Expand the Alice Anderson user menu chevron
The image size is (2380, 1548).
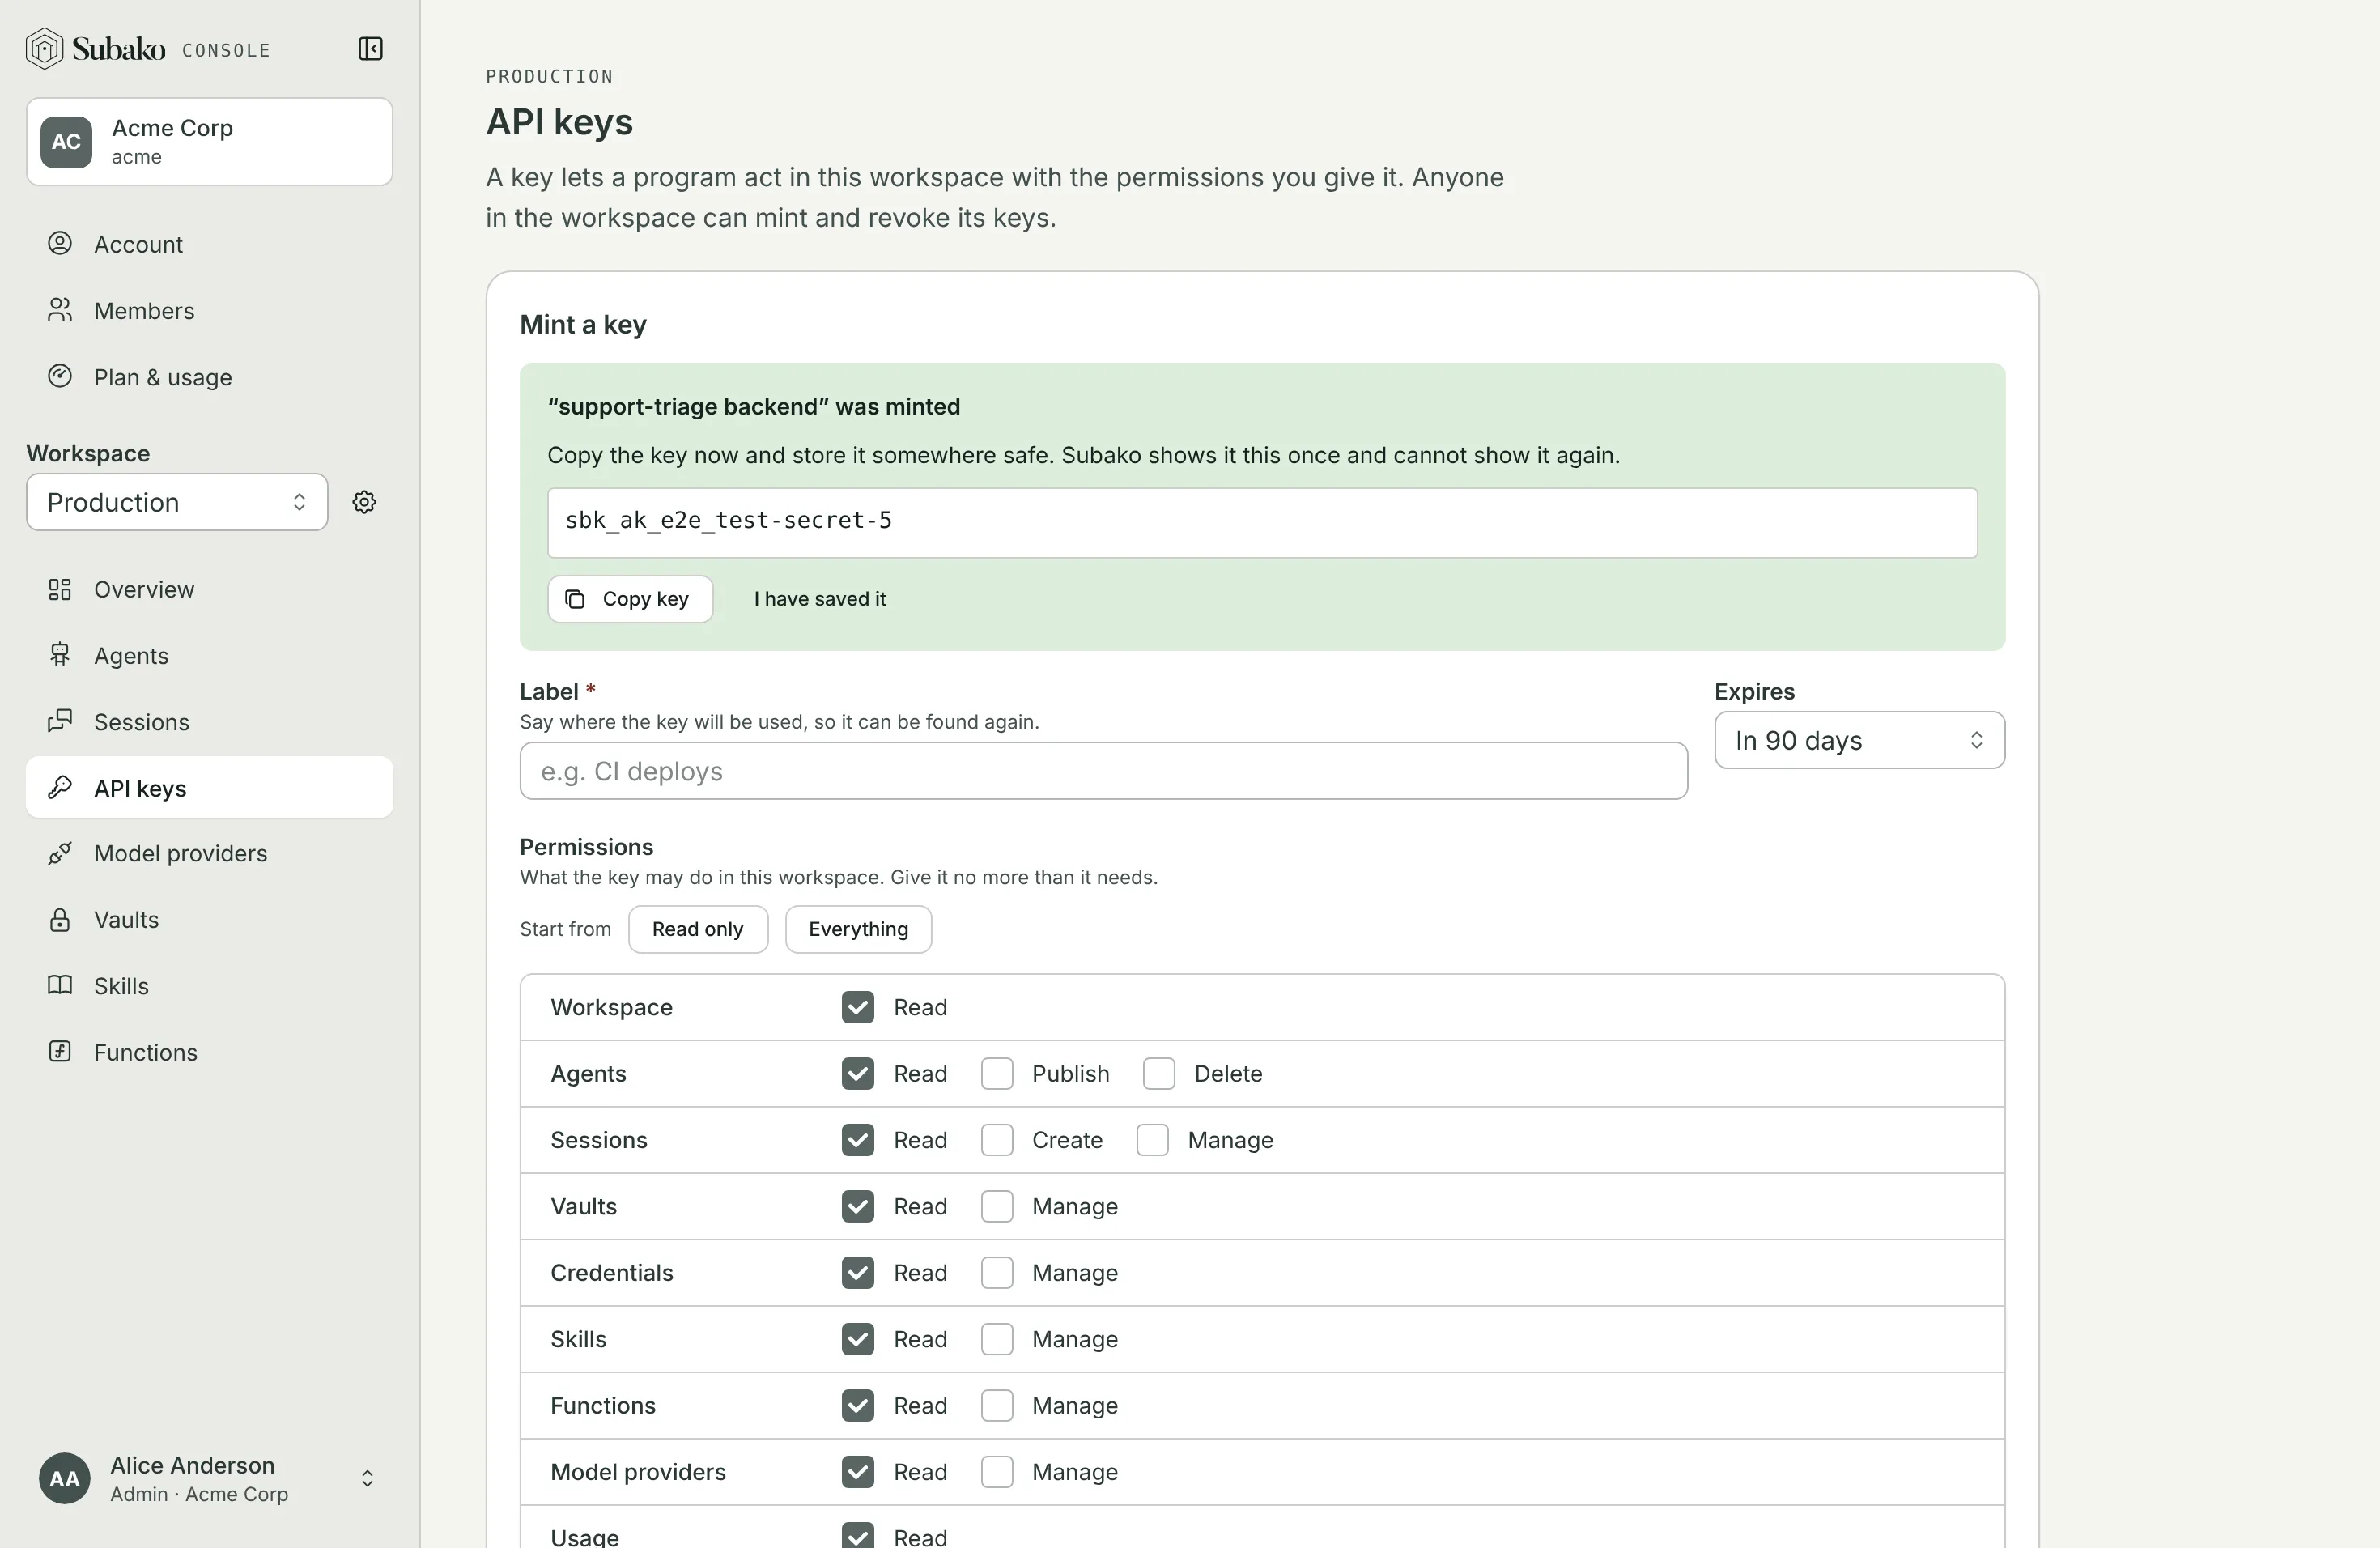[x=367, y=1478]
